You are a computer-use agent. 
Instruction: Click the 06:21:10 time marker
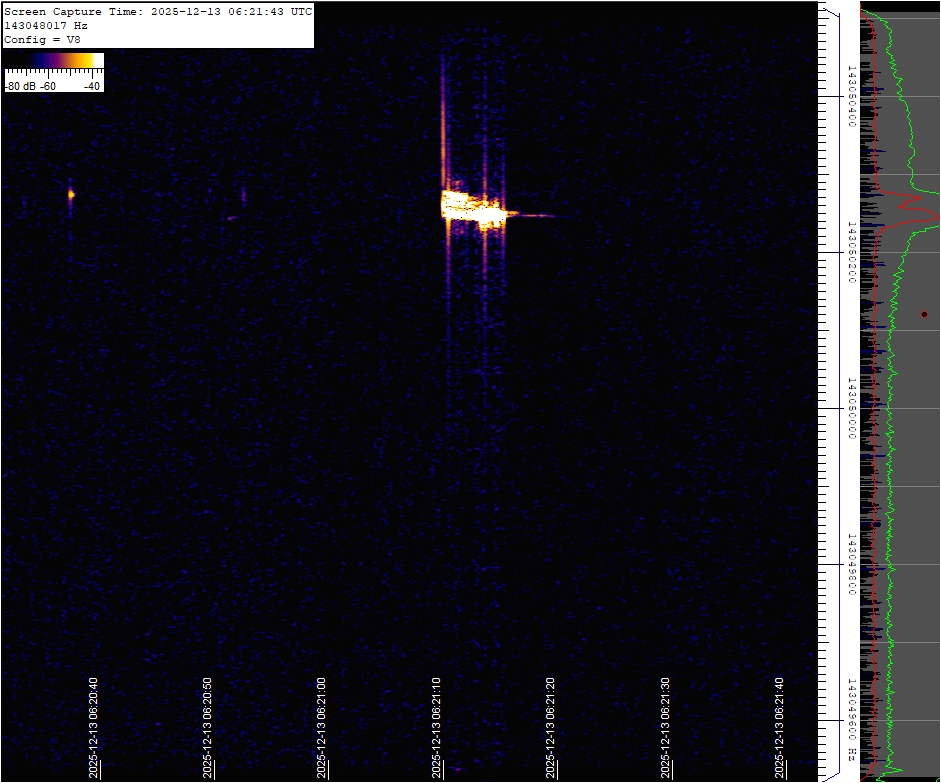(x=437, y=727)
